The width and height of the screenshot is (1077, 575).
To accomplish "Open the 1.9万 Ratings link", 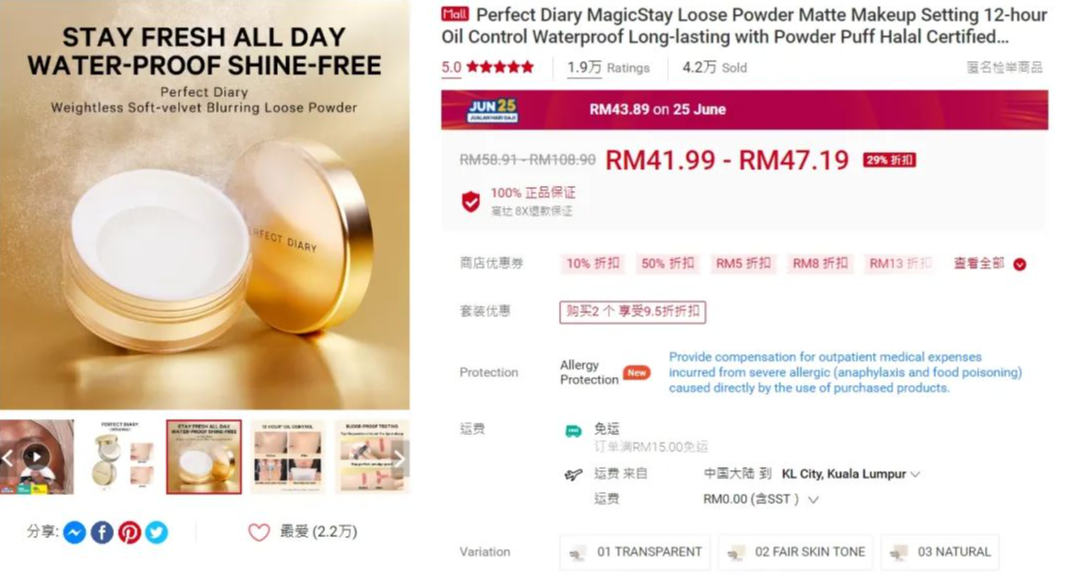I will pyautogui.click(x=609, y=67).
